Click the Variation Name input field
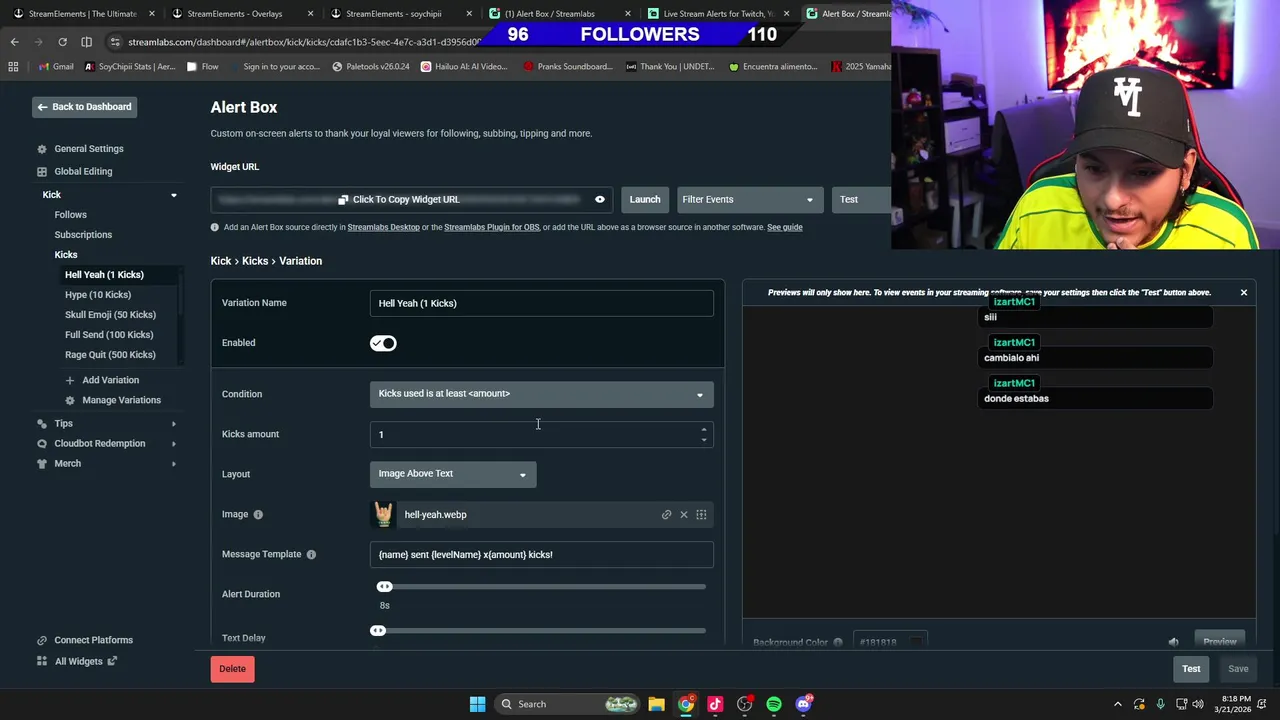The image size is (1280, 720). (x=541, y=303)
